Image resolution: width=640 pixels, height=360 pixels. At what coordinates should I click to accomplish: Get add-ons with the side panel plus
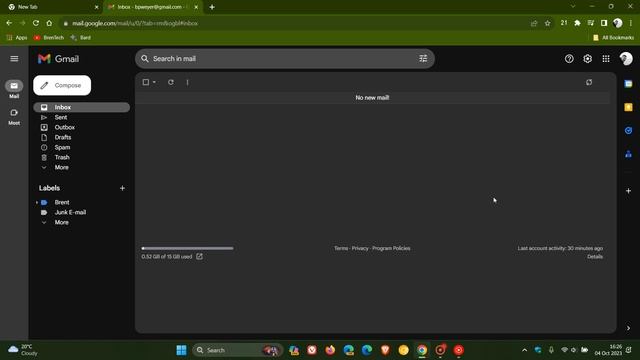[628, 191]
